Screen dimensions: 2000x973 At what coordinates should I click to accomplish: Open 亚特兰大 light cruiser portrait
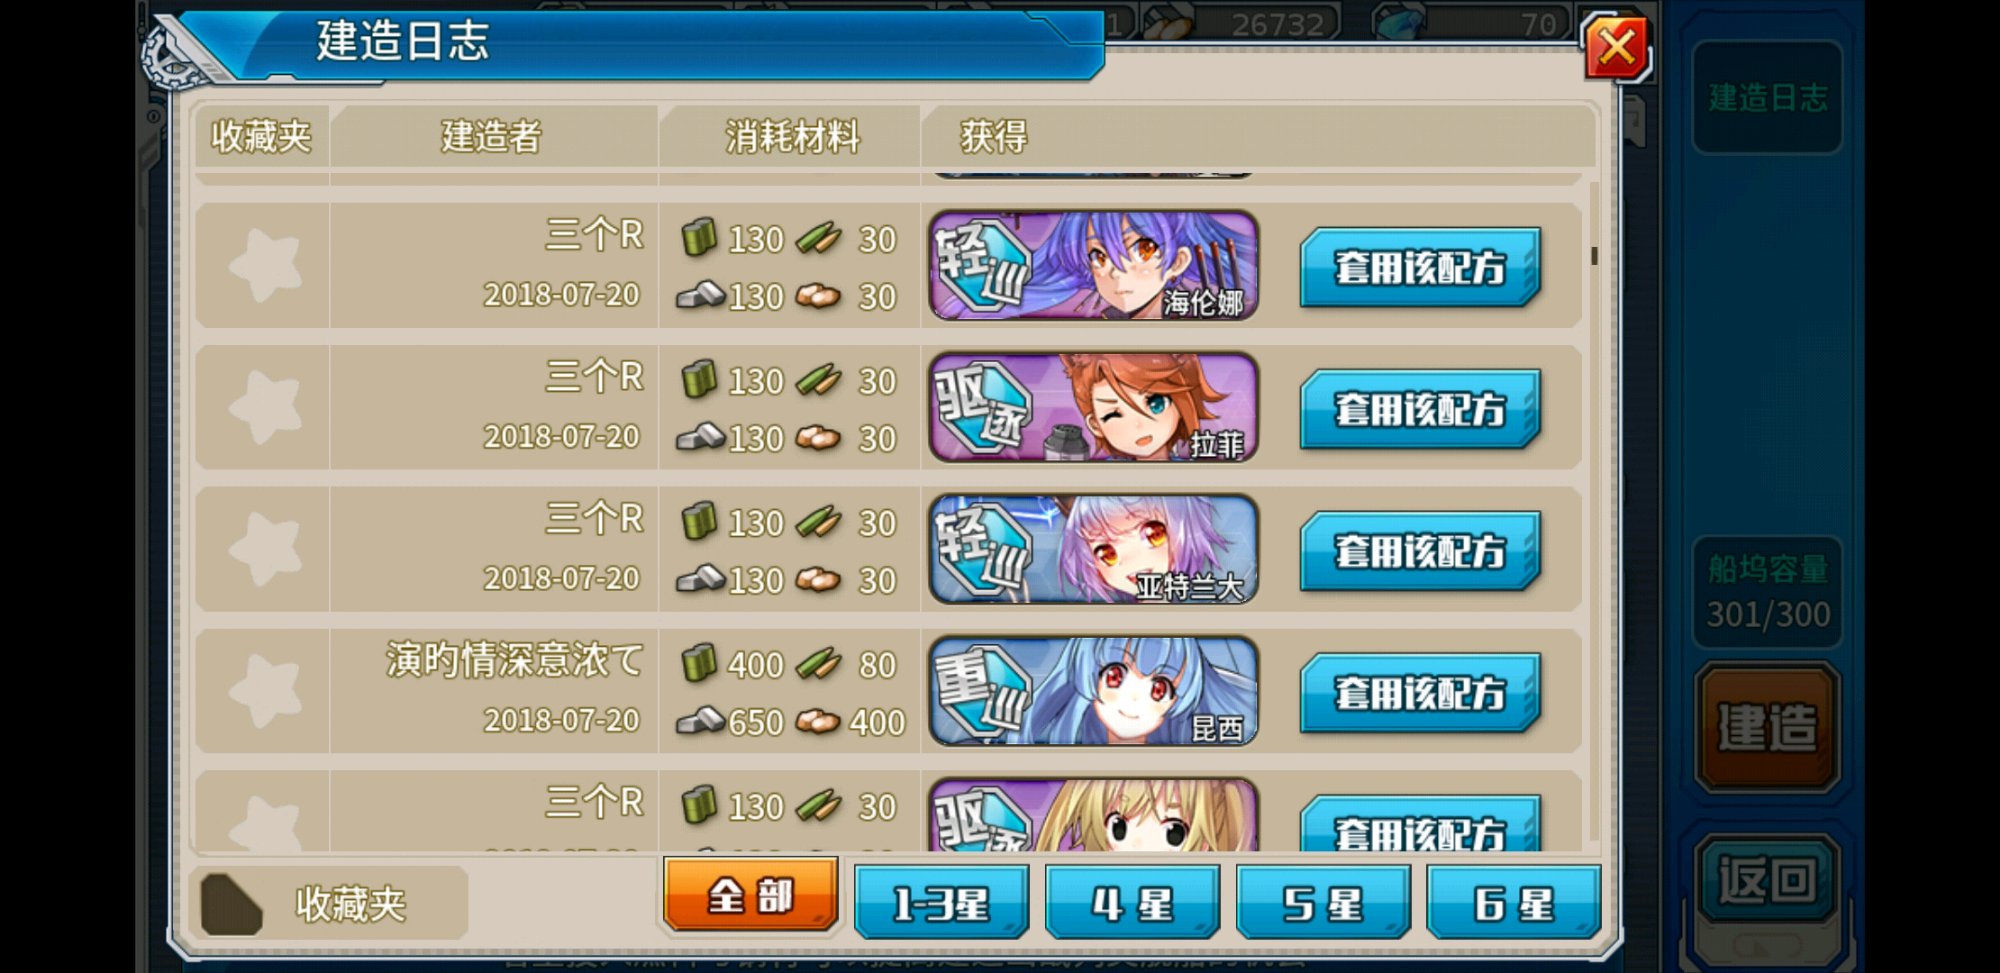pos(1093,549)
